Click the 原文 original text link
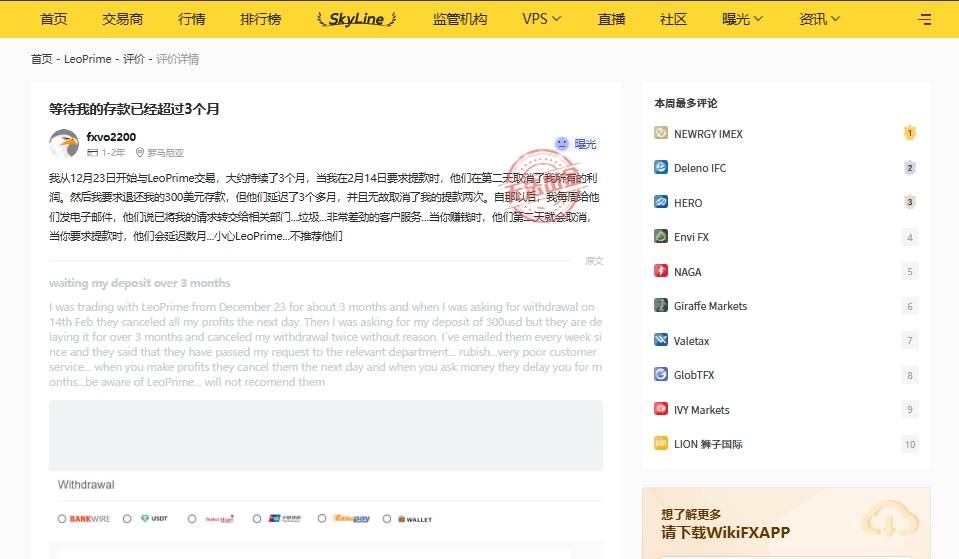 point(594,261)
